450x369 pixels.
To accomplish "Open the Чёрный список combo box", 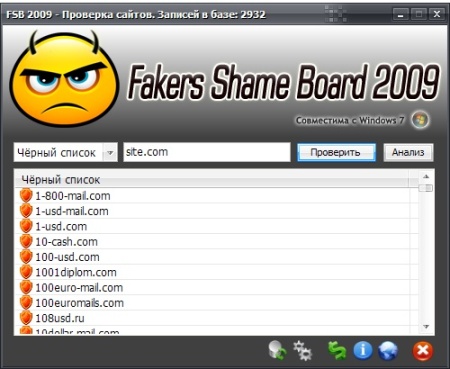I will pyautogui.click(x=66, y=153).
